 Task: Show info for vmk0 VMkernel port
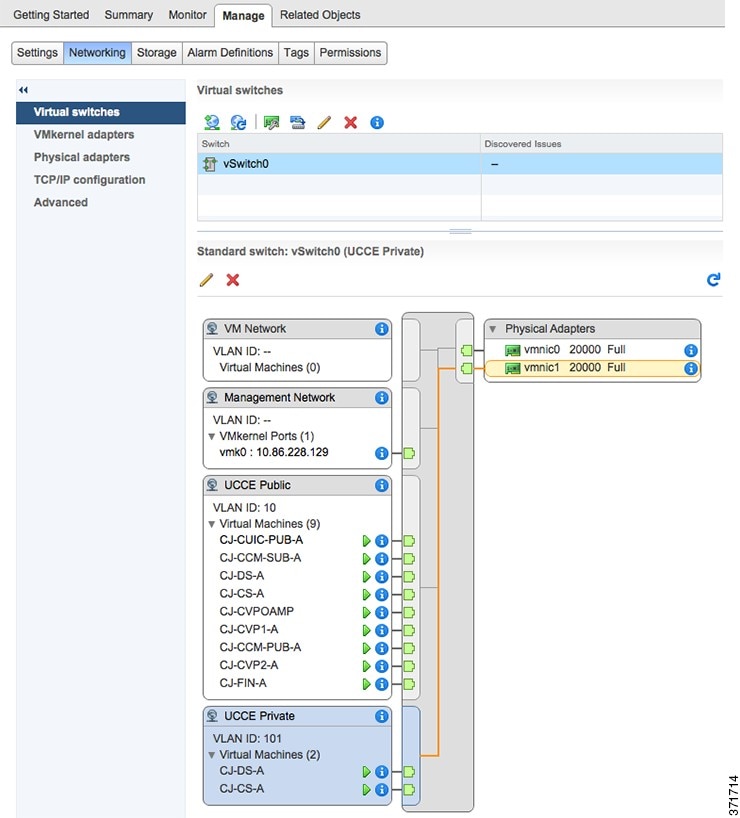pyautogui.click(x=381, y=453)
